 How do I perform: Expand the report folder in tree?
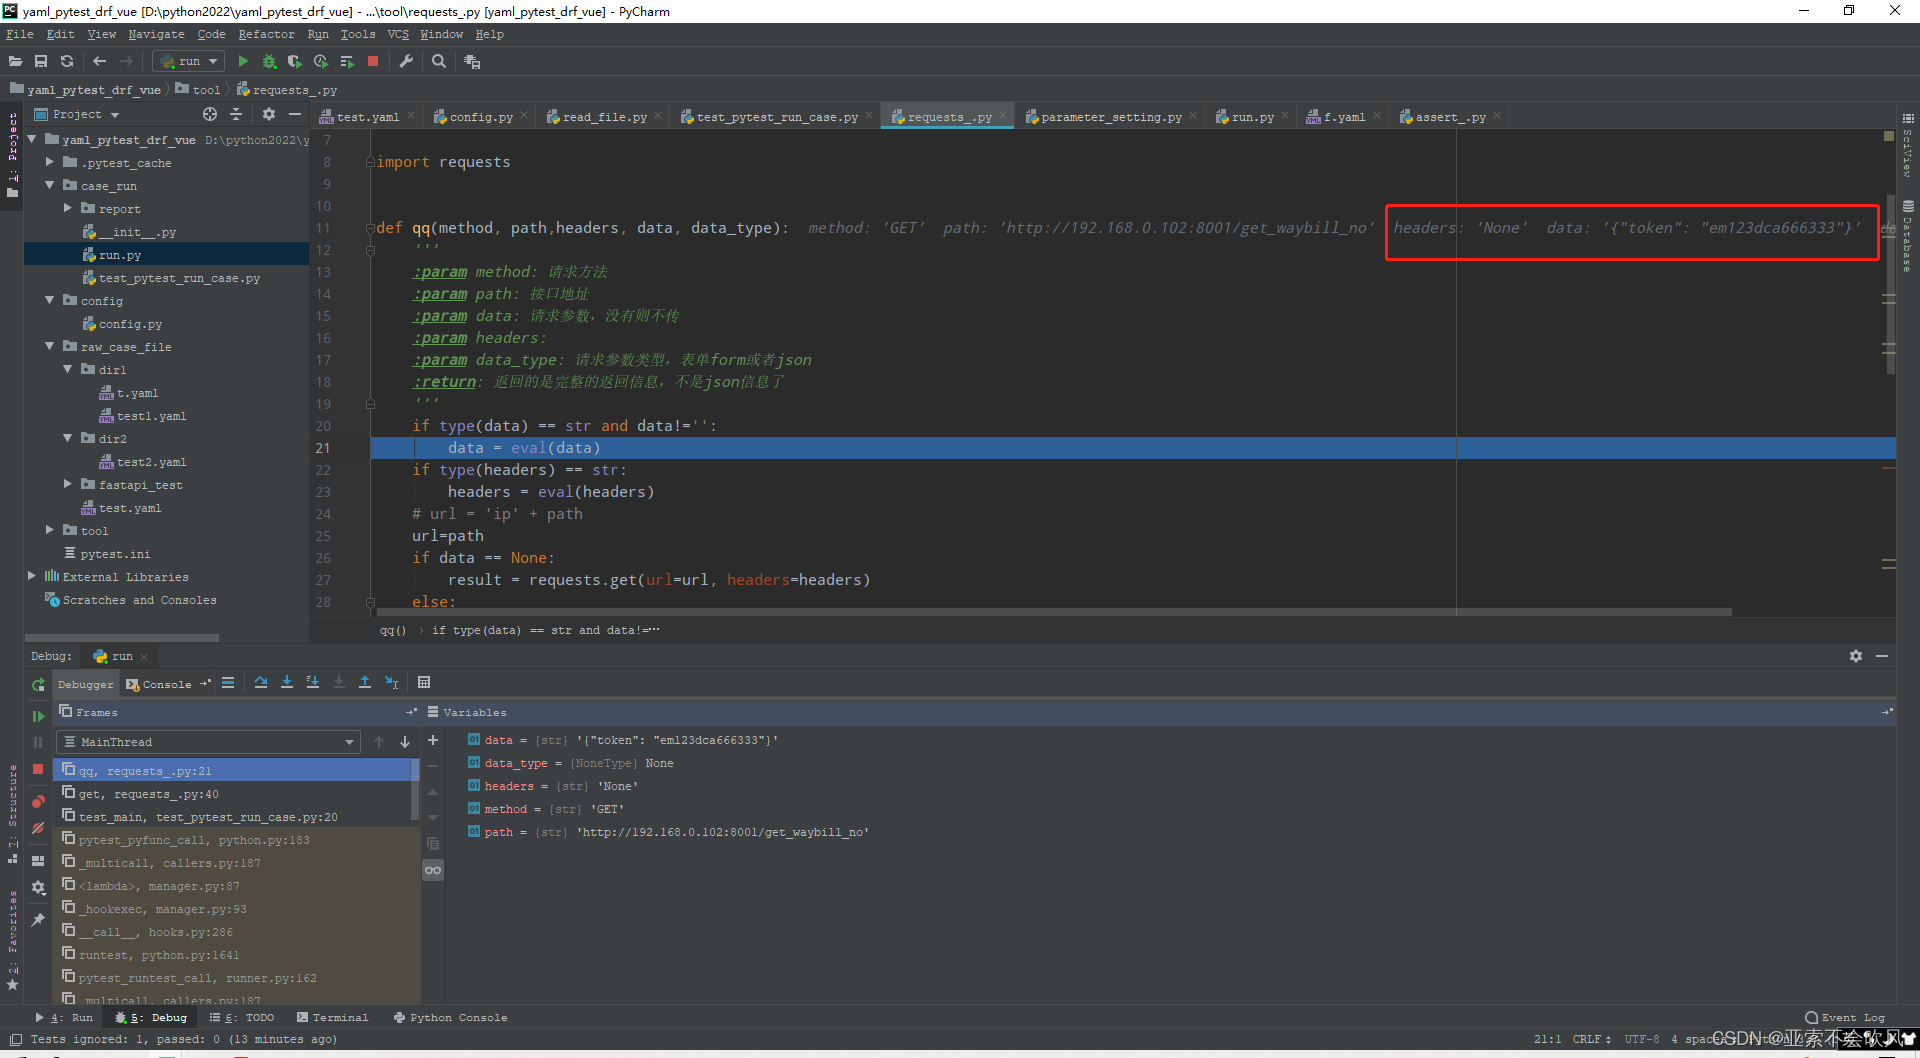[x=67, y=208]
